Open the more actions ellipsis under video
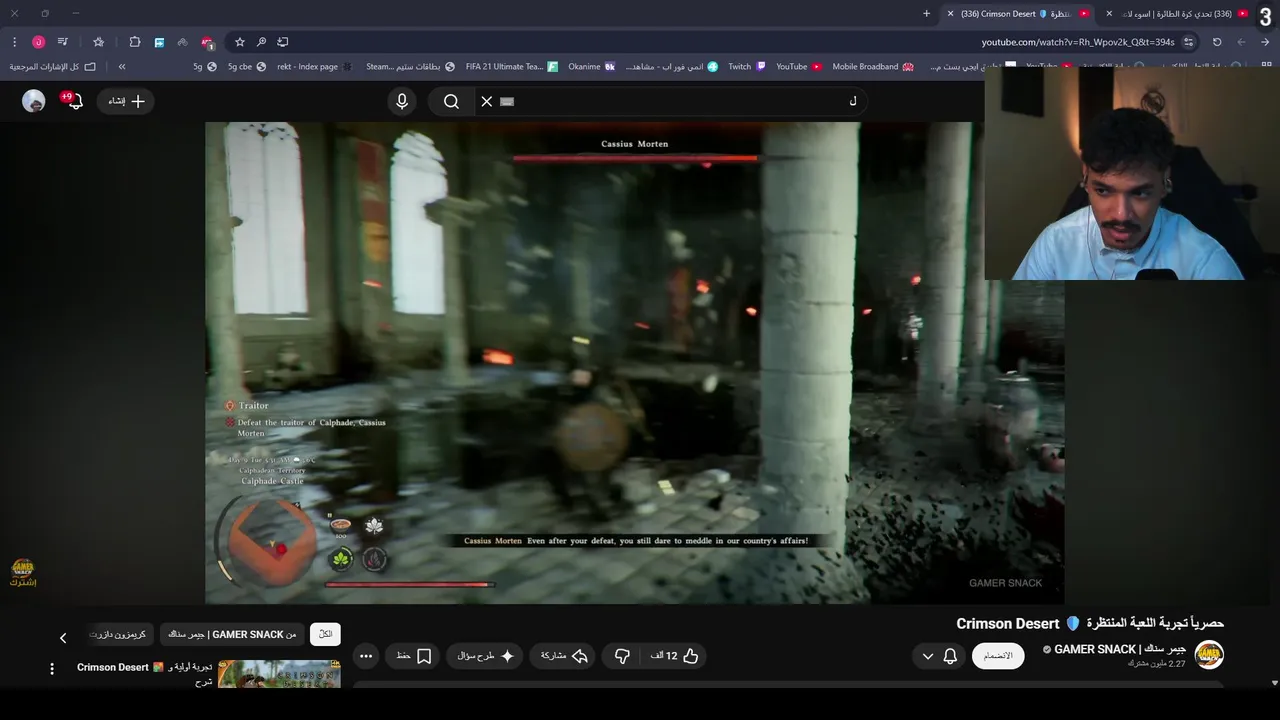Viewport: 1280px width, 720px height. 366,656
